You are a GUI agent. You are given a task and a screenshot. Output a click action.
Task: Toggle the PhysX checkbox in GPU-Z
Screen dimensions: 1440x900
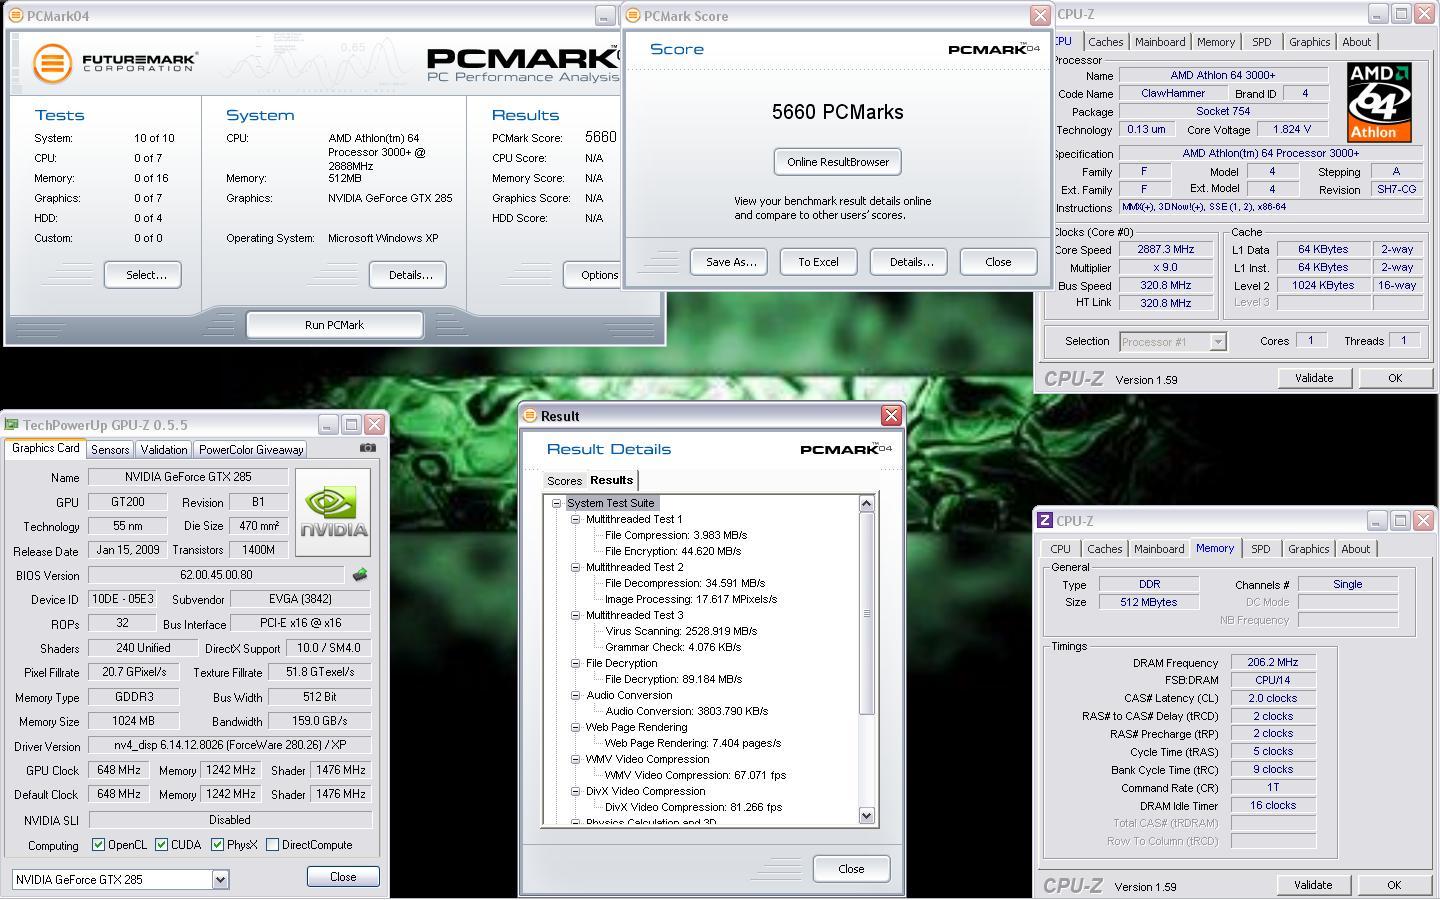point(217,845)
